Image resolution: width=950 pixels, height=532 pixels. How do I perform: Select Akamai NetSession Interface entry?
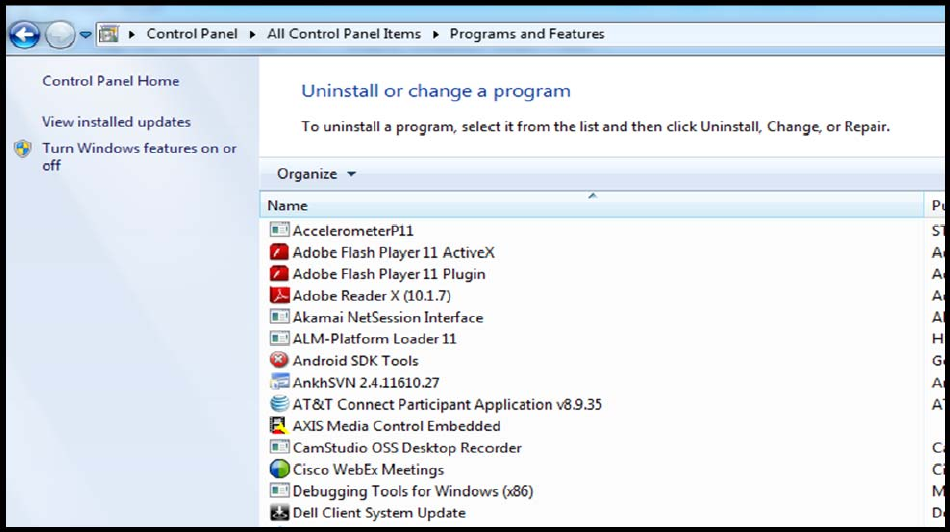(x=388, y=317)
